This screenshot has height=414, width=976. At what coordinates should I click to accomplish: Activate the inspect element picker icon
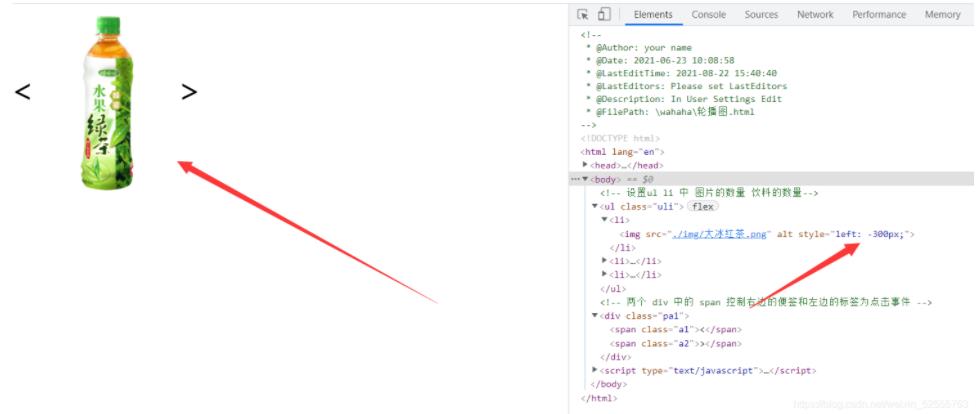click(583, 15)
